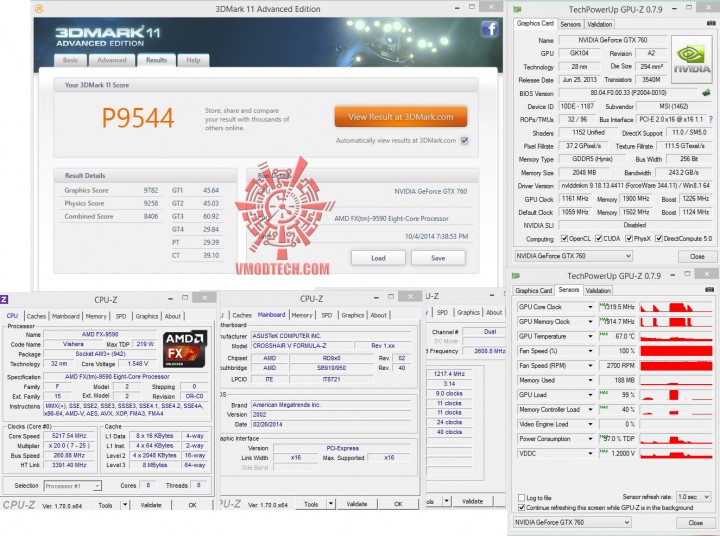Image resolution: width=720 pixels, height=536 pixels.
Task: Toggle the OpenCL checkbox
Action: point(564,238)
